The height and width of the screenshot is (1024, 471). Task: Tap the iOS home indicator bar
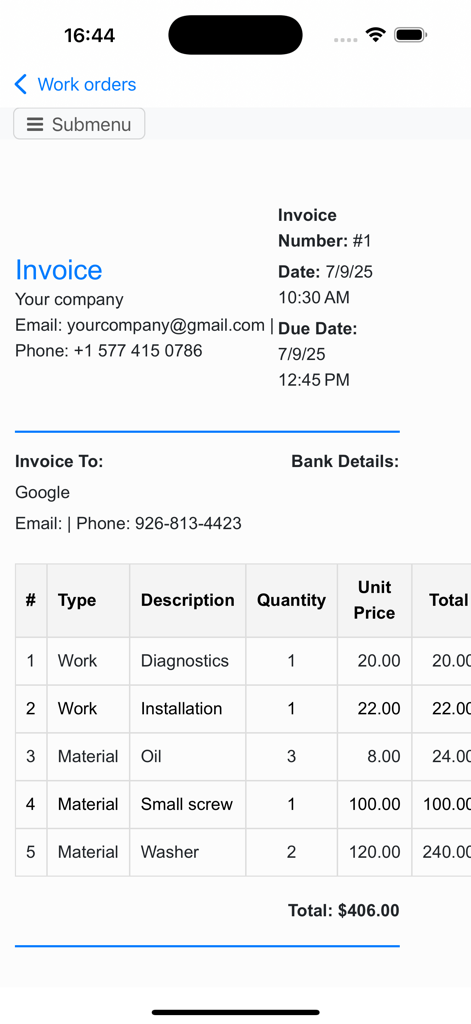click(x=236, y=1012)
